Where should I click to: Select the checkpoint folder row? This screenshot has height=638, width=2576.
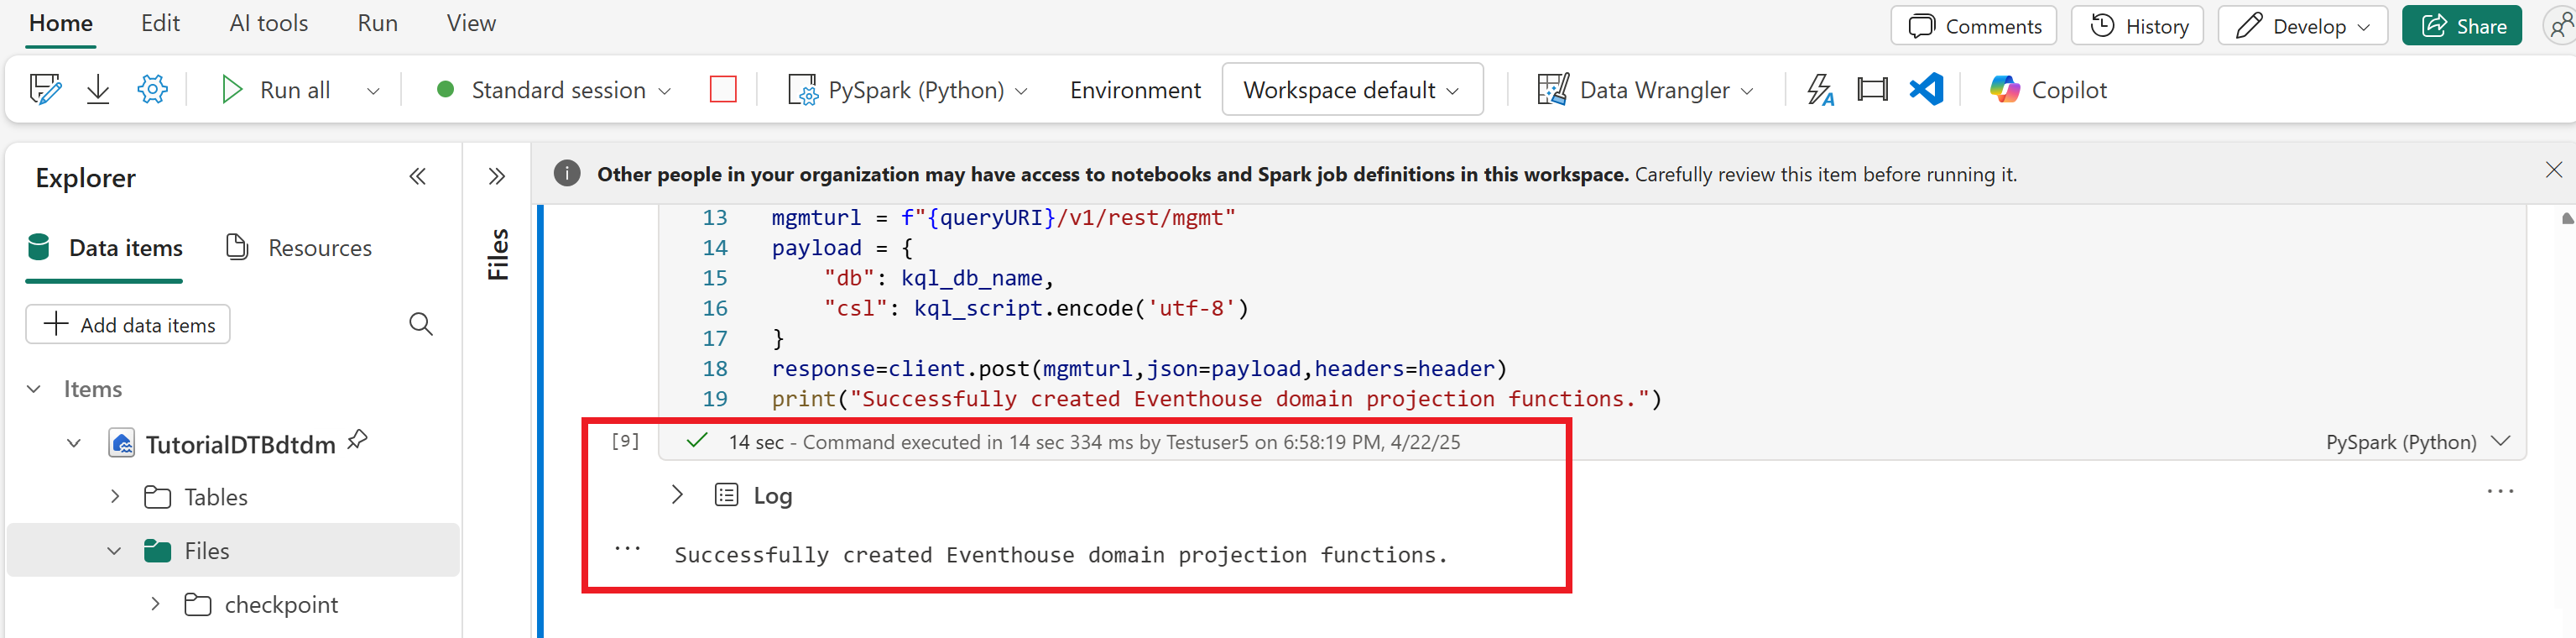pyautogui.click(x=232, y=605)
